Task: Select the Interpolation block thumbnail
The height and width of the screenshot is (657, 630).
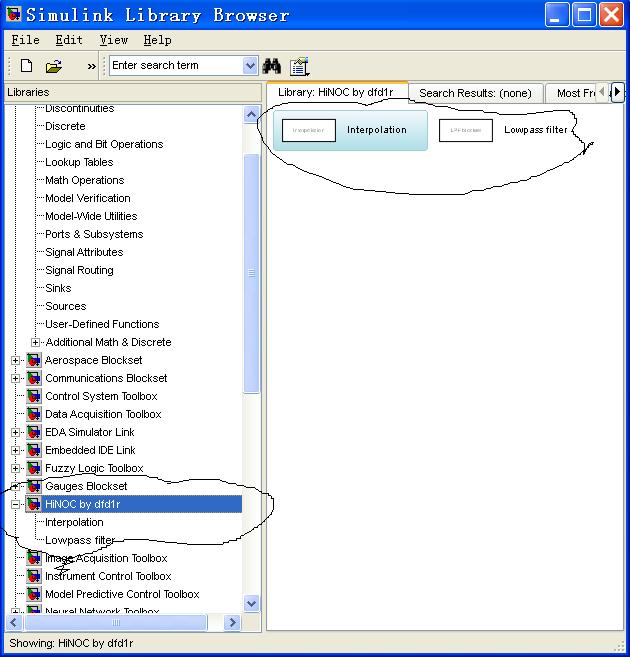Action: click(309, 130)
